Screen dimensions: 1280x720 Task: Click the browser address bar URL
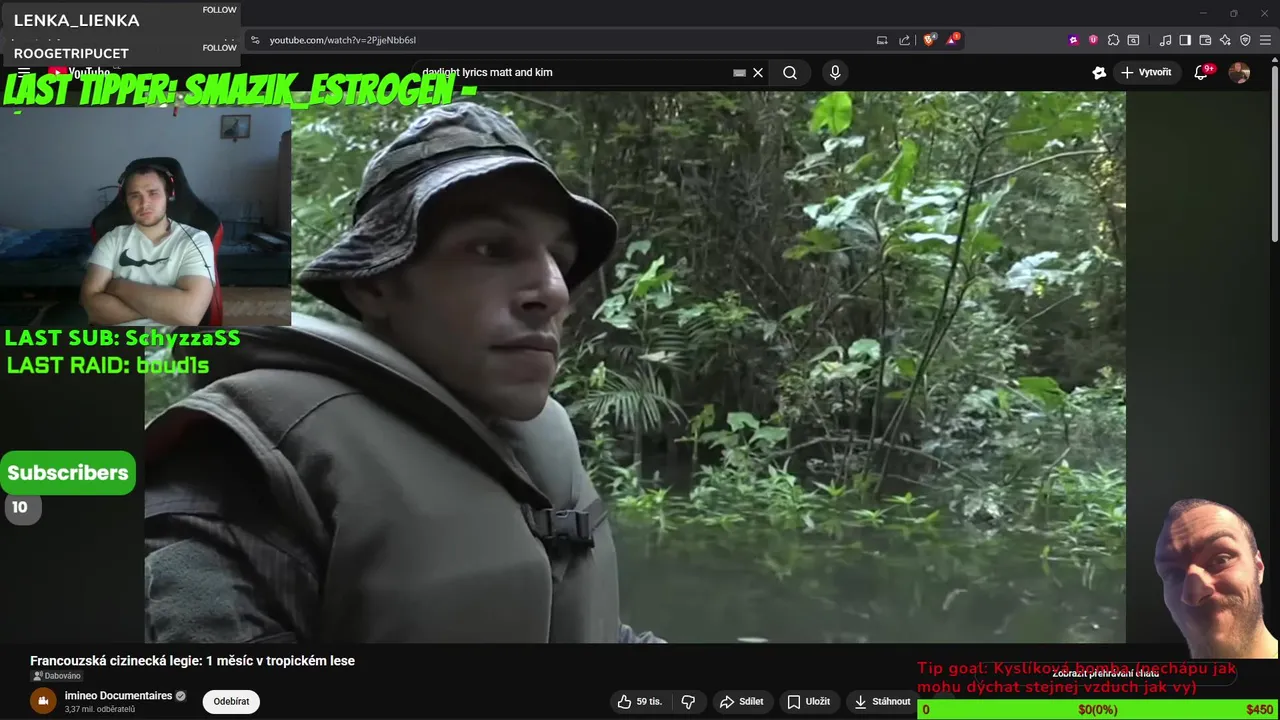point(342,40)
